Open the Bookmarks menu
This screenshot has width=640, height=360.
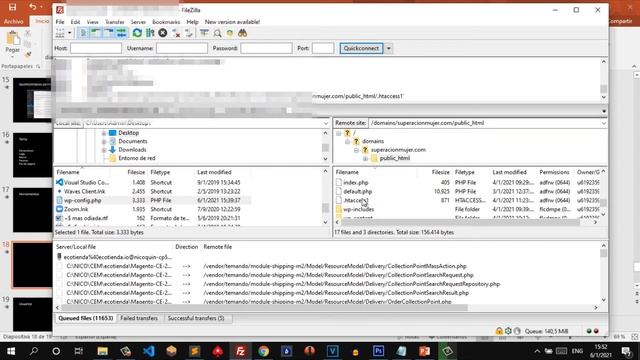click(166, 22)
